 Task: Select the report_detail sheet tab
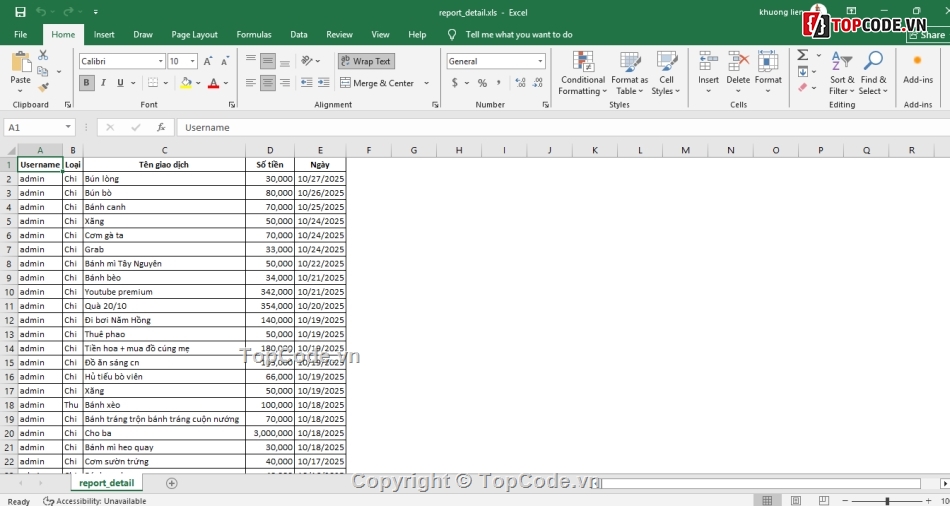[106, 483]
